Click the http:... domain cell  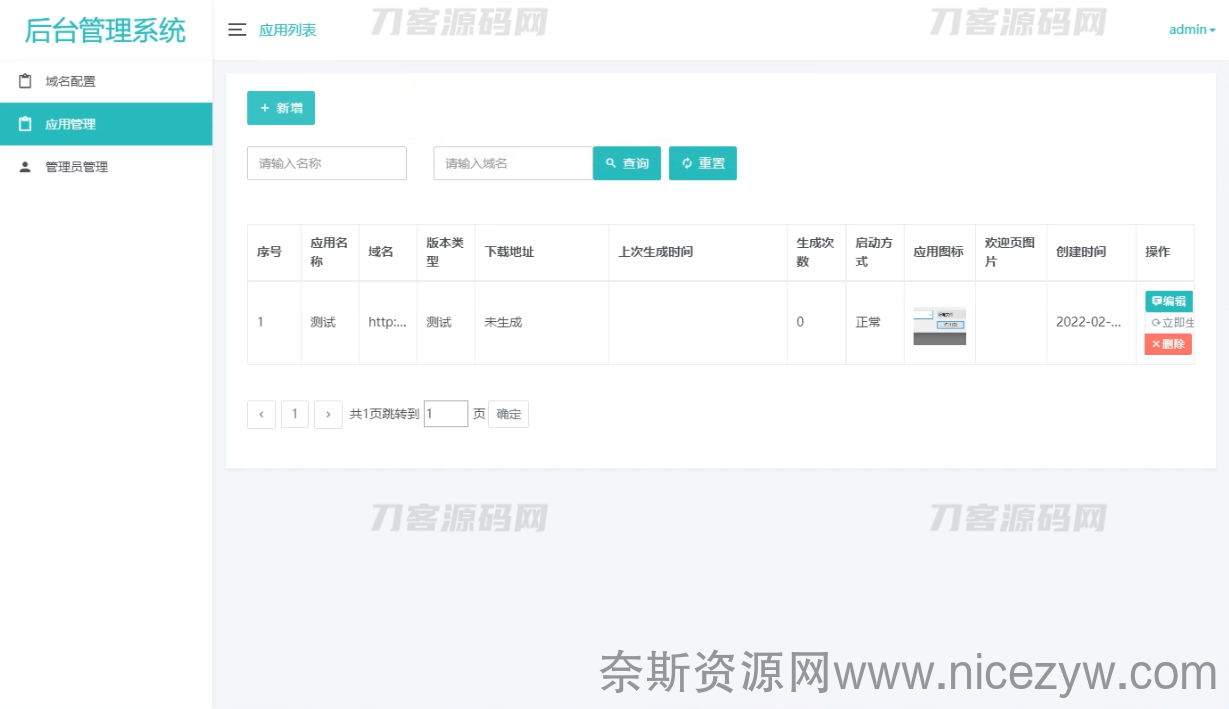tap(387, 322)
